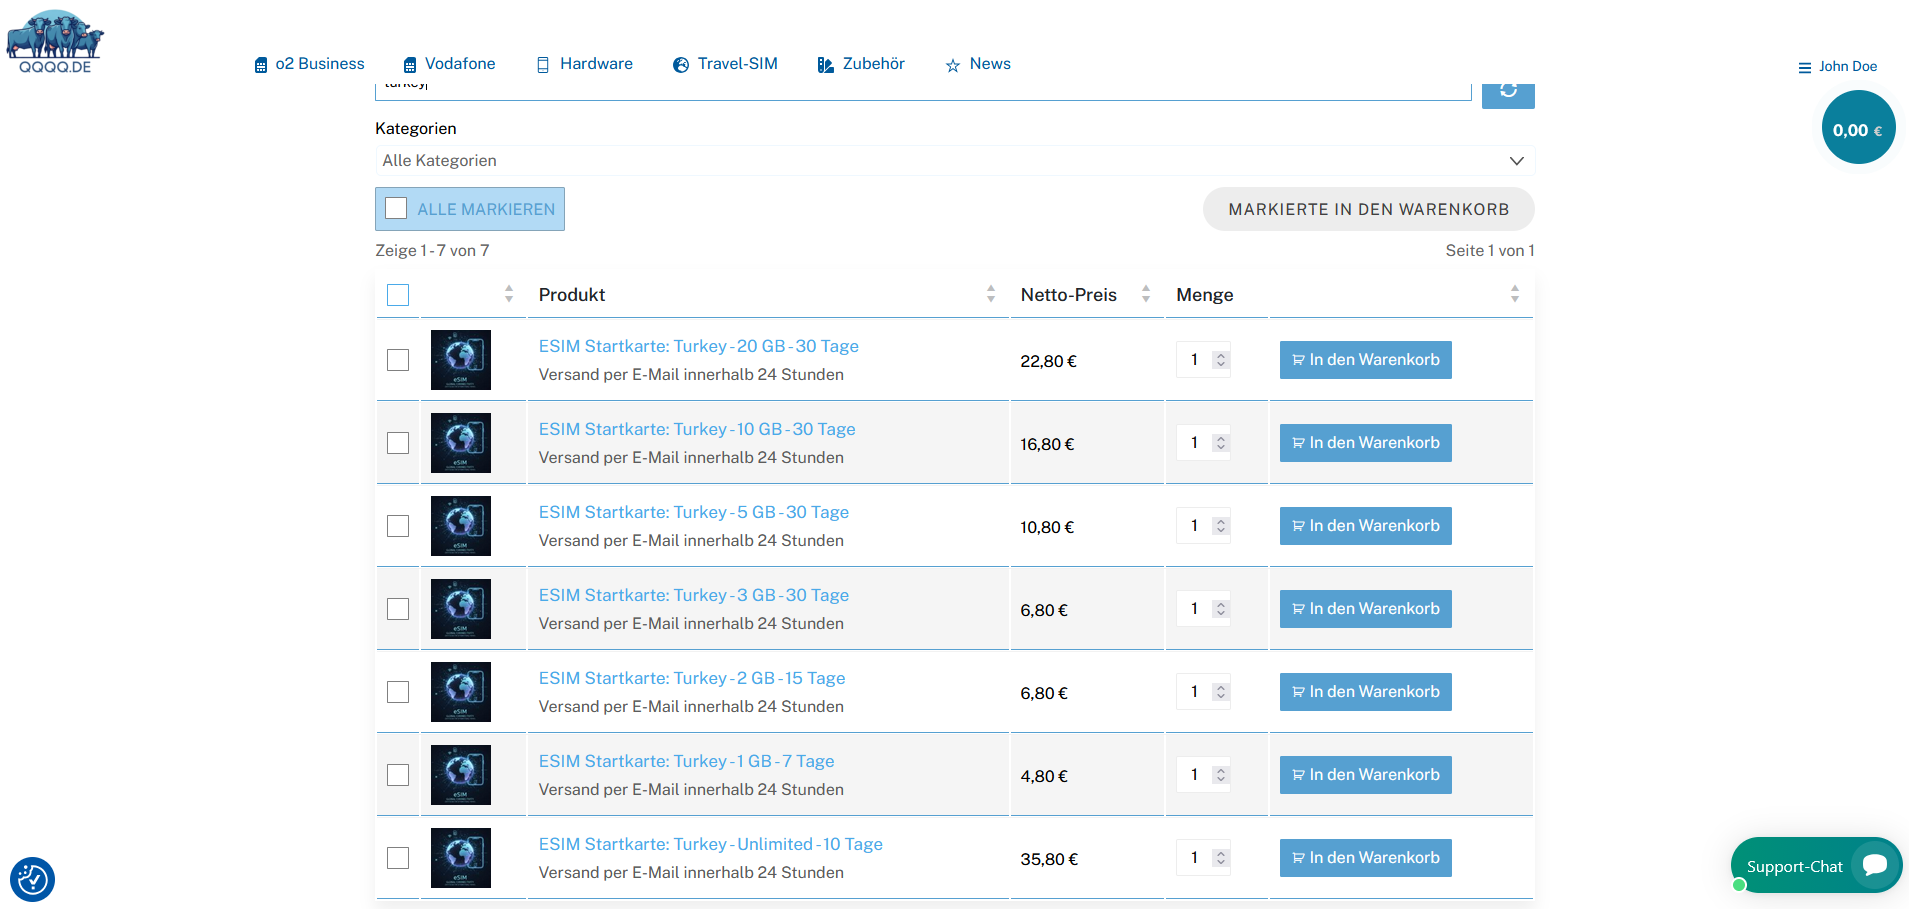Viewport: 1909px width, 909px height.
Task: Go to the Hardware menu
Action: point(595,64)
